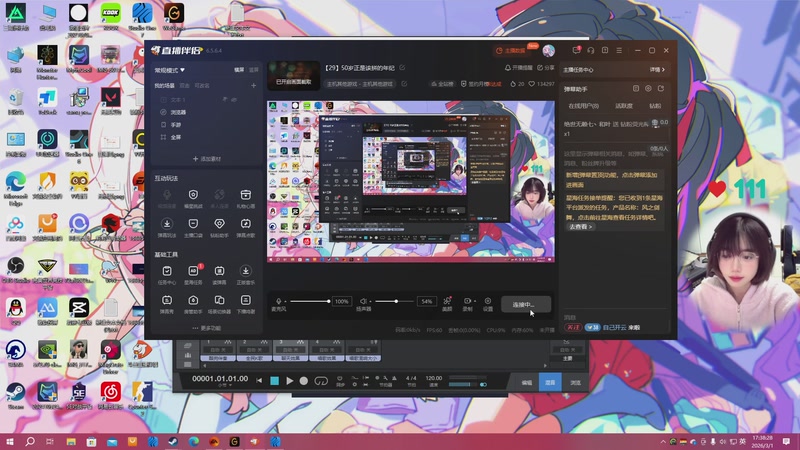Open the 正版音乐 tool icon
The width and height of the screenshot is (800, 450).
tap(245, 271)
